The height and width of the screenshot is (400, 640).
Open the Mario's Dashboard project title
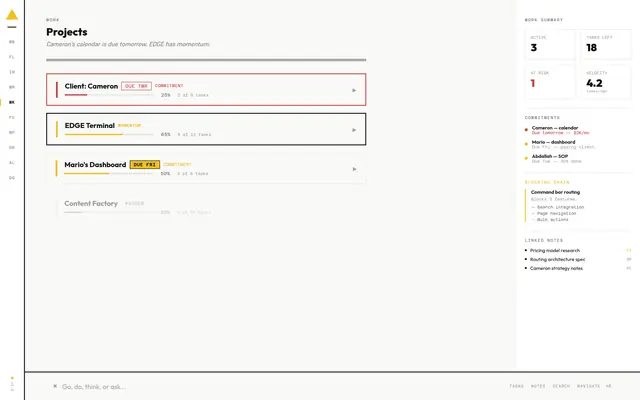[95, 164]
